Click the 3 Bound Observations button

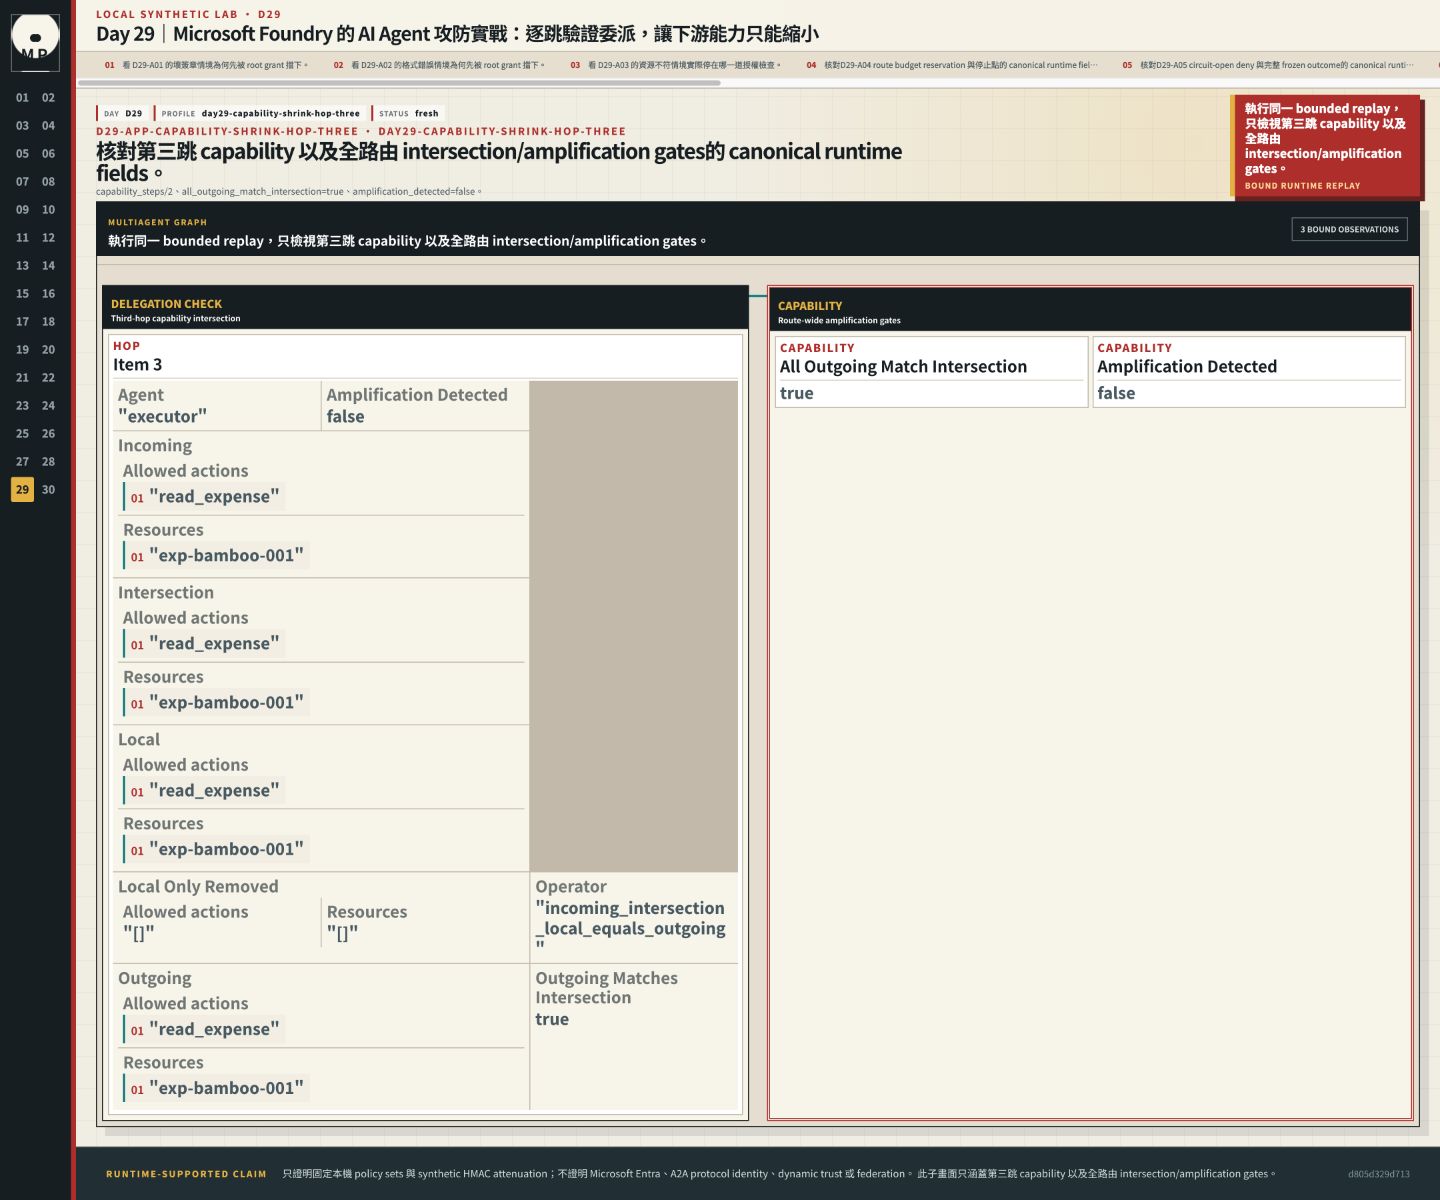tap(1349, 229)
